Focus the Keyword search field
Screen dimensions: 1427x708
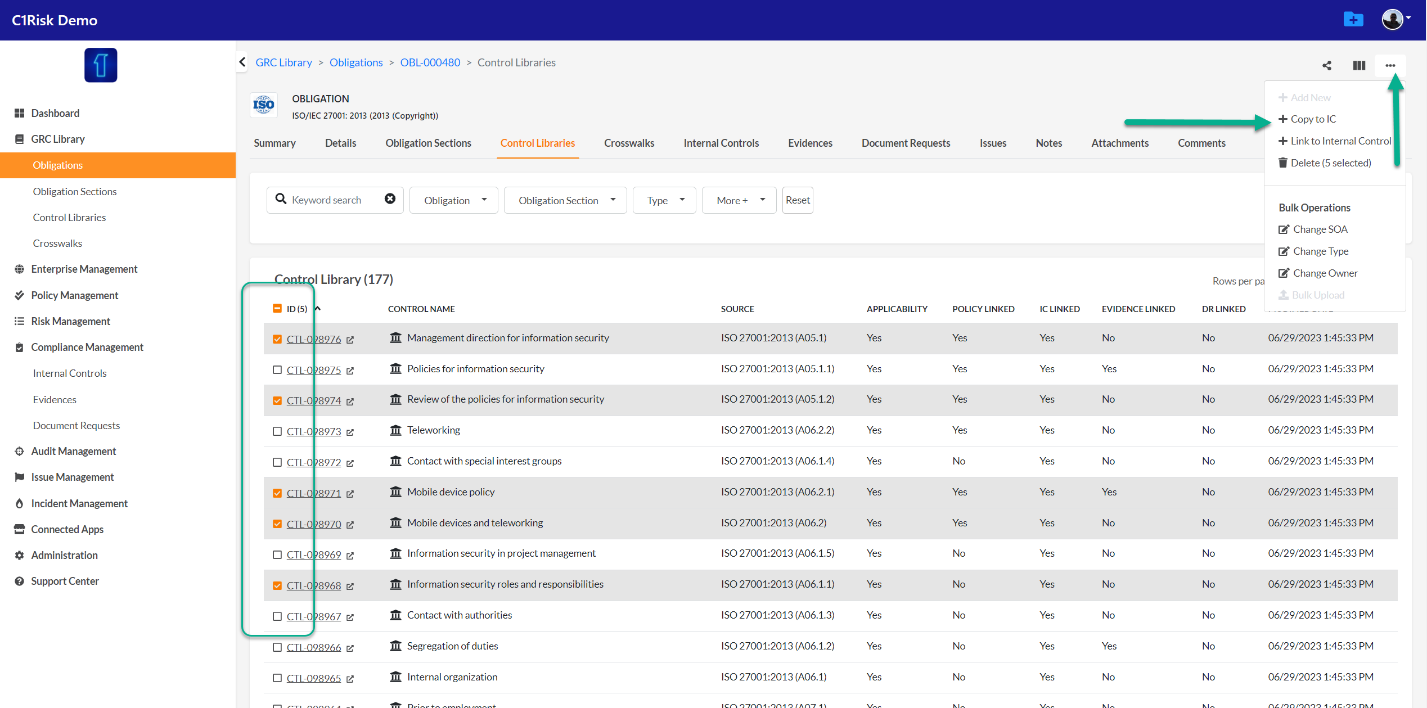coord(336,200)
